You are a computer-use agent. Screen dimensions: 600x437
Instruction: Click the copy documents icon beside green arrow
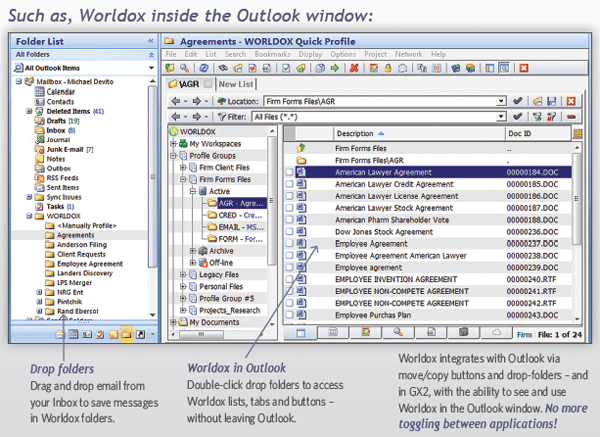coord(320,68)
